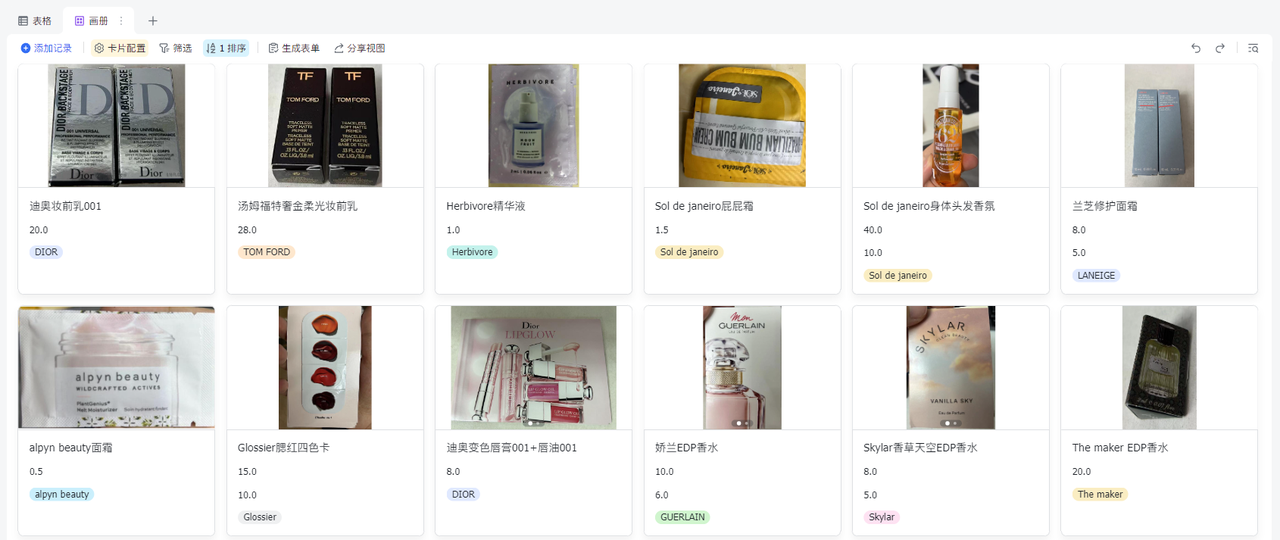The image size is (1280, 540).
Task: Open the 画册 tab options menu
Action: [122, 21]
